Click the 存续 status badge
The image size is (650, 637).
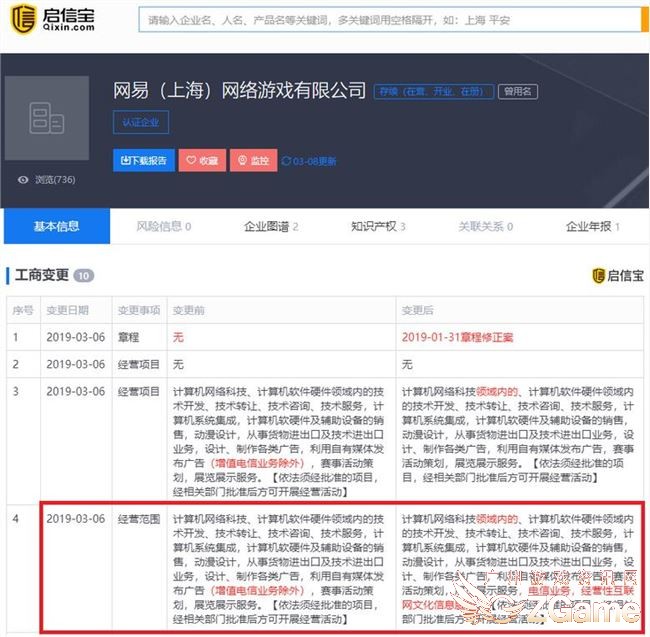pos(434,91)
